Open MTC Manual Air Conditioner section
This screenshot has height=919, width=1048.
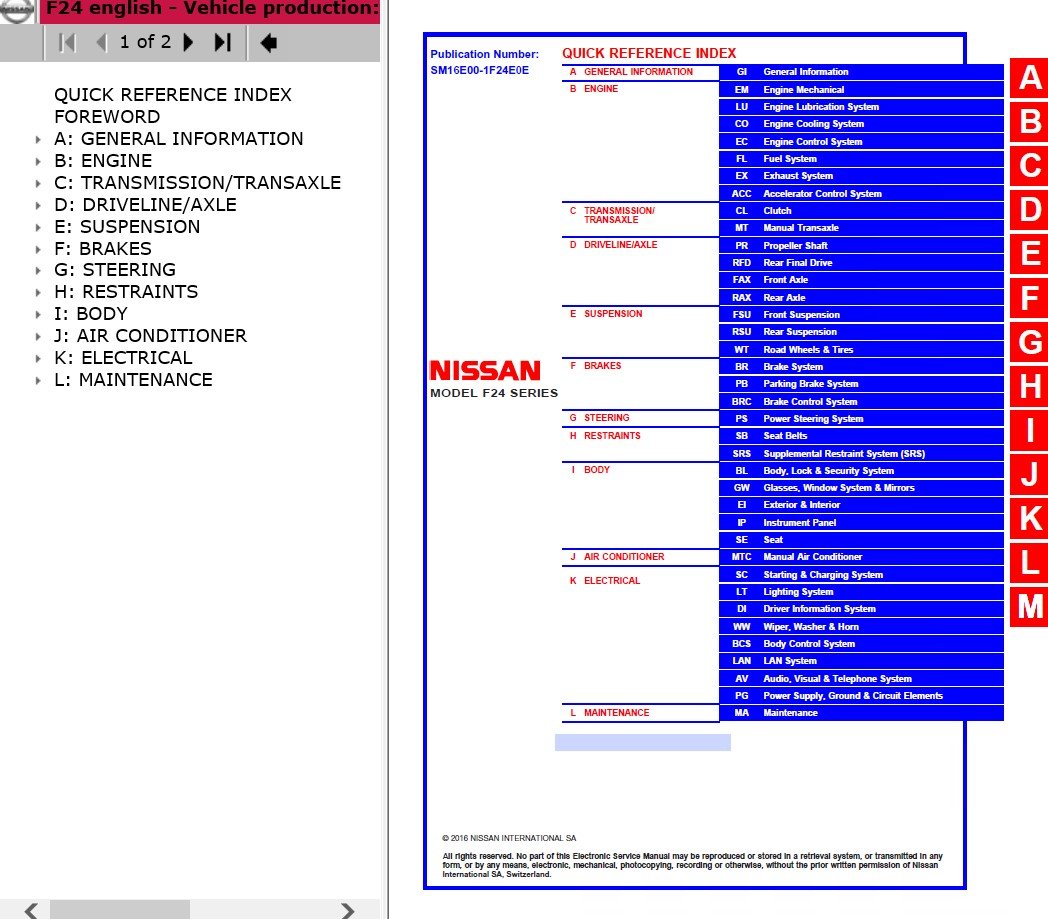pos(862,557)
